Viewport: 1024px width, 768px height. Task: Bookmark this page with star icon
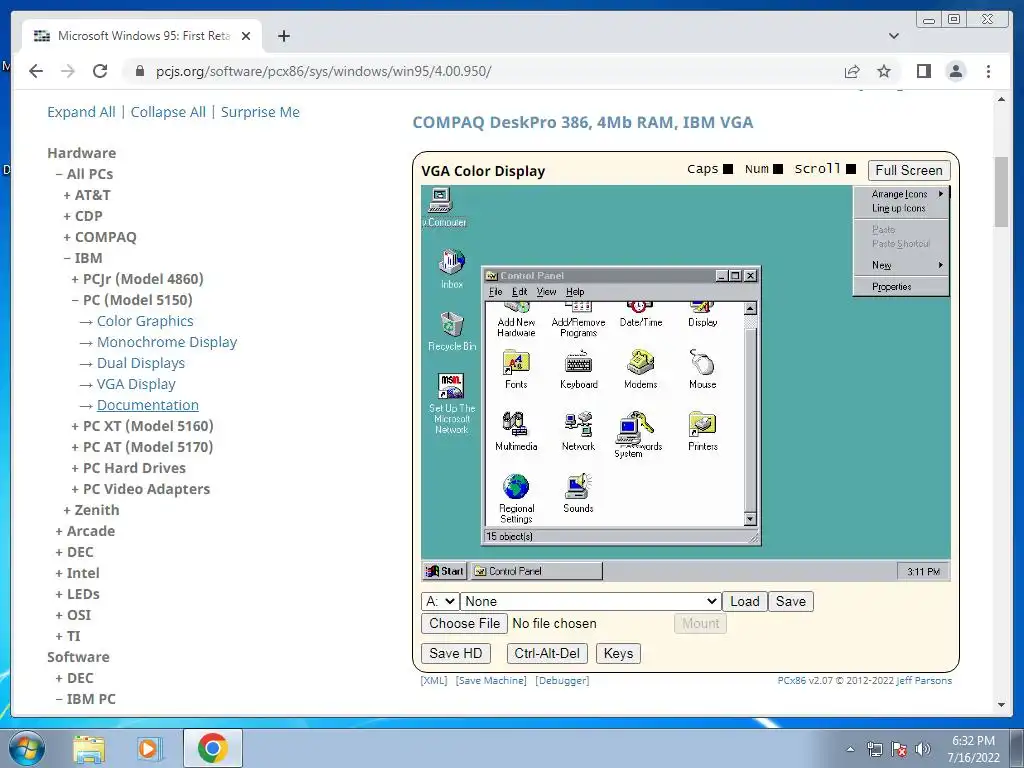884,71
